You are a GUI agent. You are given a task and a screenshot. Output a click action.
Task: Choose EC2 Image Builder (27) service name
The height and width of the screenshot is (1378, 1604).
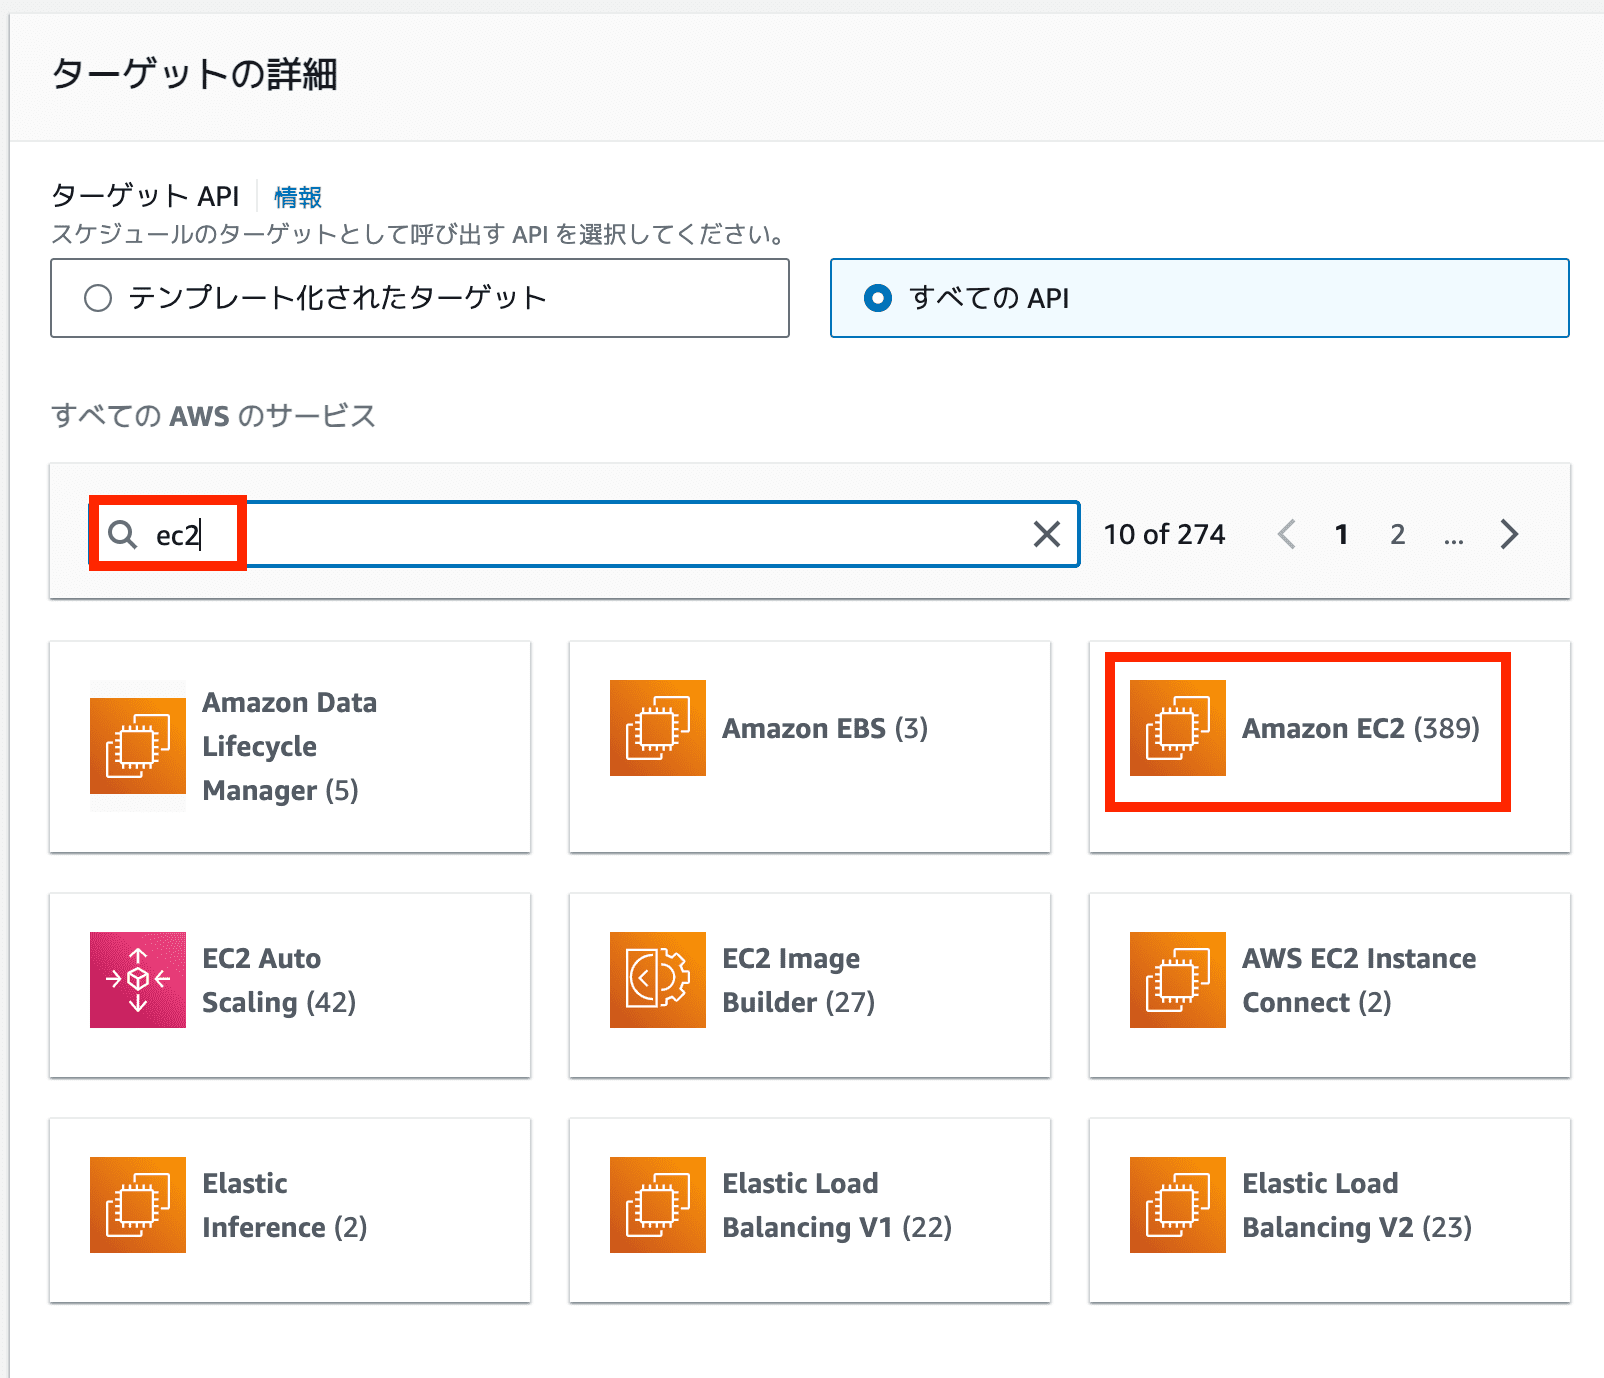point(799,980)
